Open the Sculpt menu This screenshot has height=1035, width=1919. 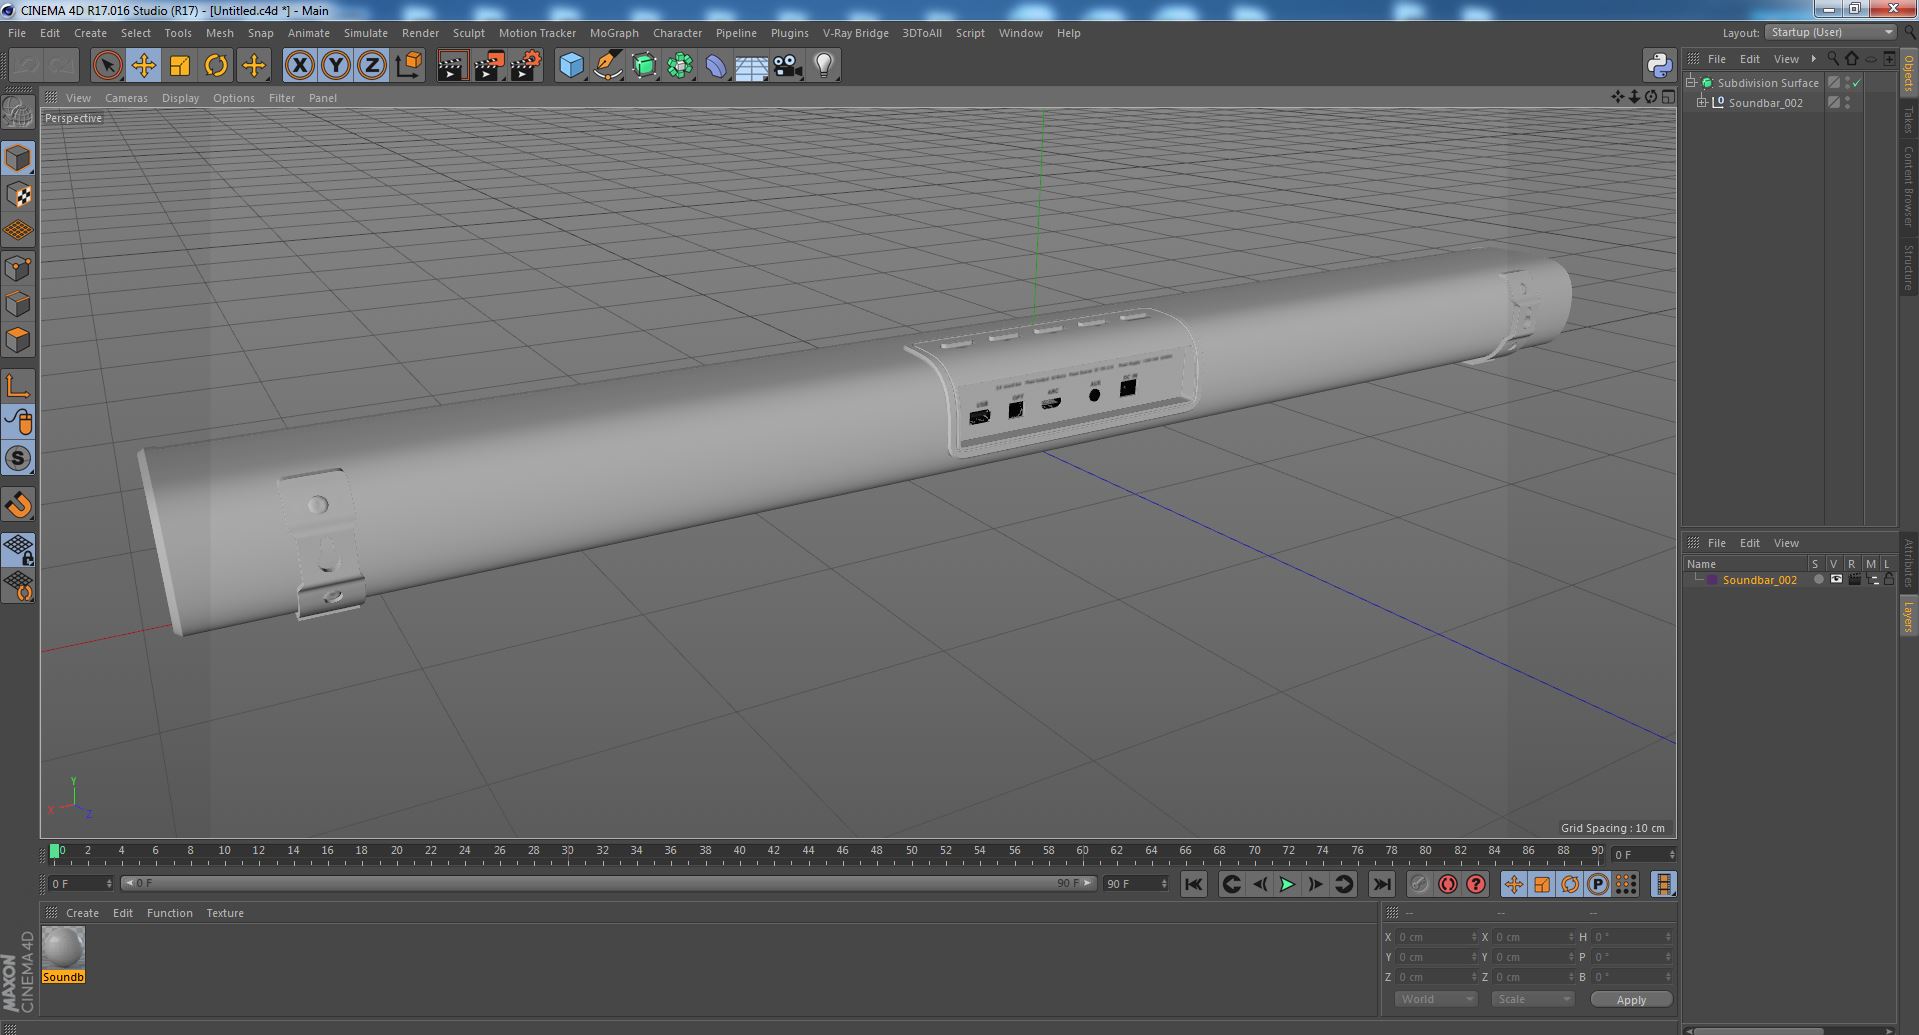click(468, 33)
